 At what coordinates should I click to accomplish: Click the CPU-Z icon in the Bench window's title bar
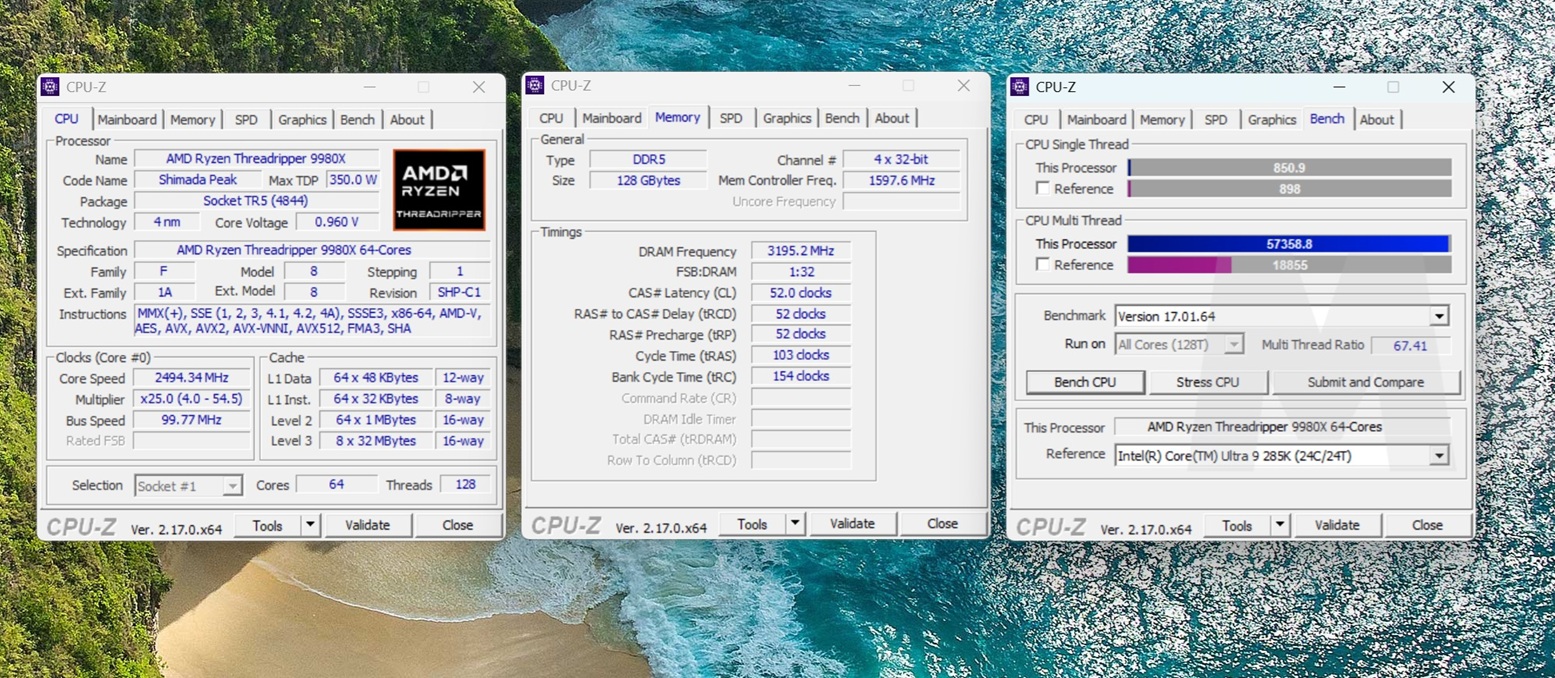pos(1020,87)
